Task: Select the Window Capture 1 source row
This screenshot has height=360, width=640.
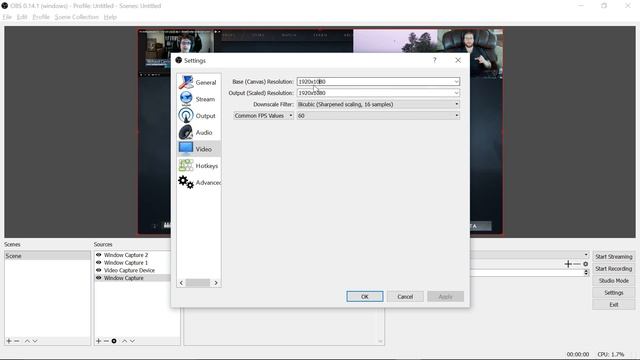Action: click(132, 262)
